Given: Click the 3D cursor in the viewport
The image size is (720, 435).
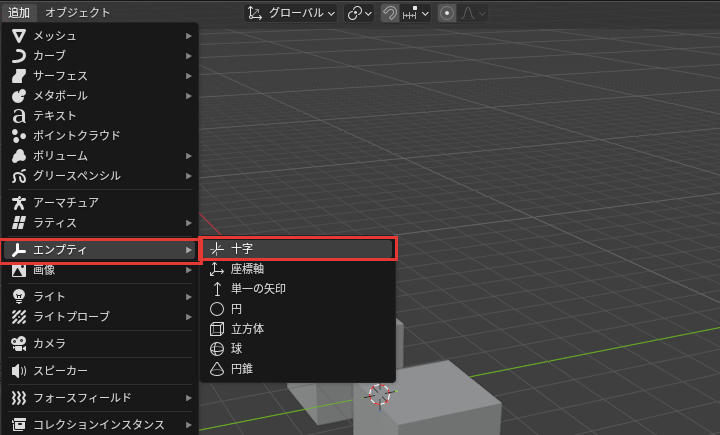Looking at the screenshot, I should (x=380, y=395).
